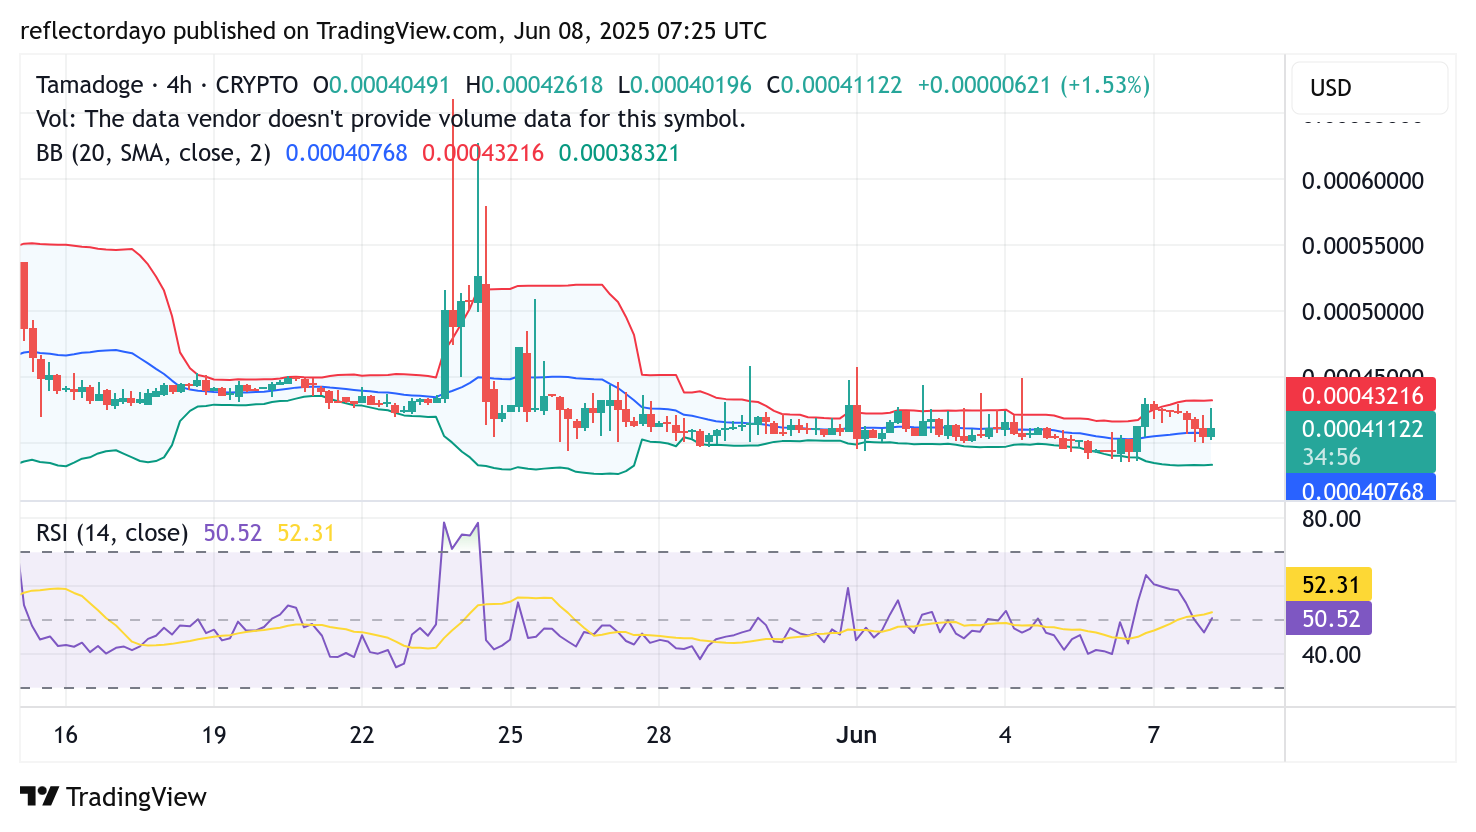Click the red 0.00043216 price axis tag
Image resolution: width=1476 pixels, height=832 pixels.
click(1361, 395)
